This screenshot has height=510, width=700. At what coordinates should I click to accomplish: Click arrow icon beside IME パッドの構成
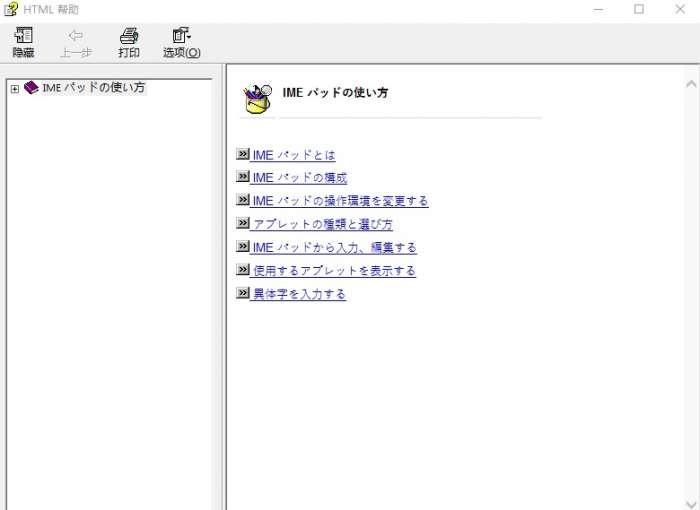[x=242, y=176]
